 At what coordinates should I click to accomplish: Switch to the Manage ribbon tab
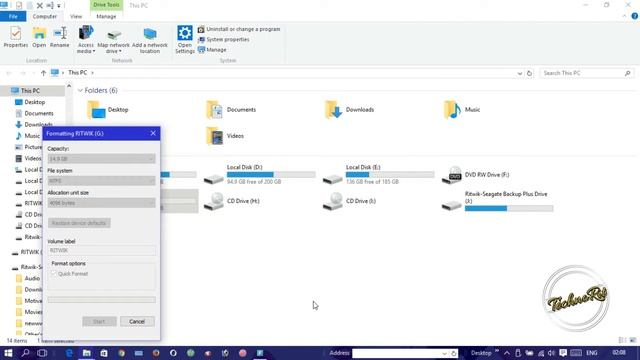(x=106, y=16)
